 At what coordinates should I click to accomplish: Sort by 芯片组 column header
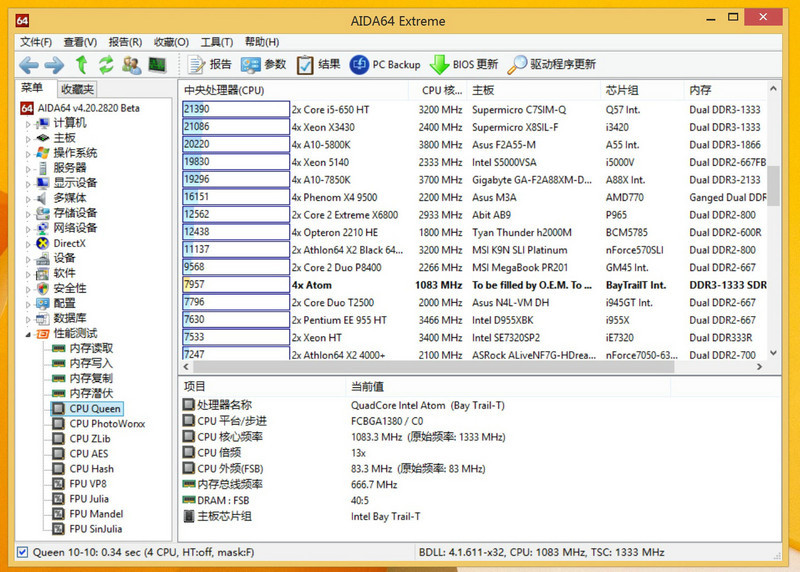coord(642,90)
